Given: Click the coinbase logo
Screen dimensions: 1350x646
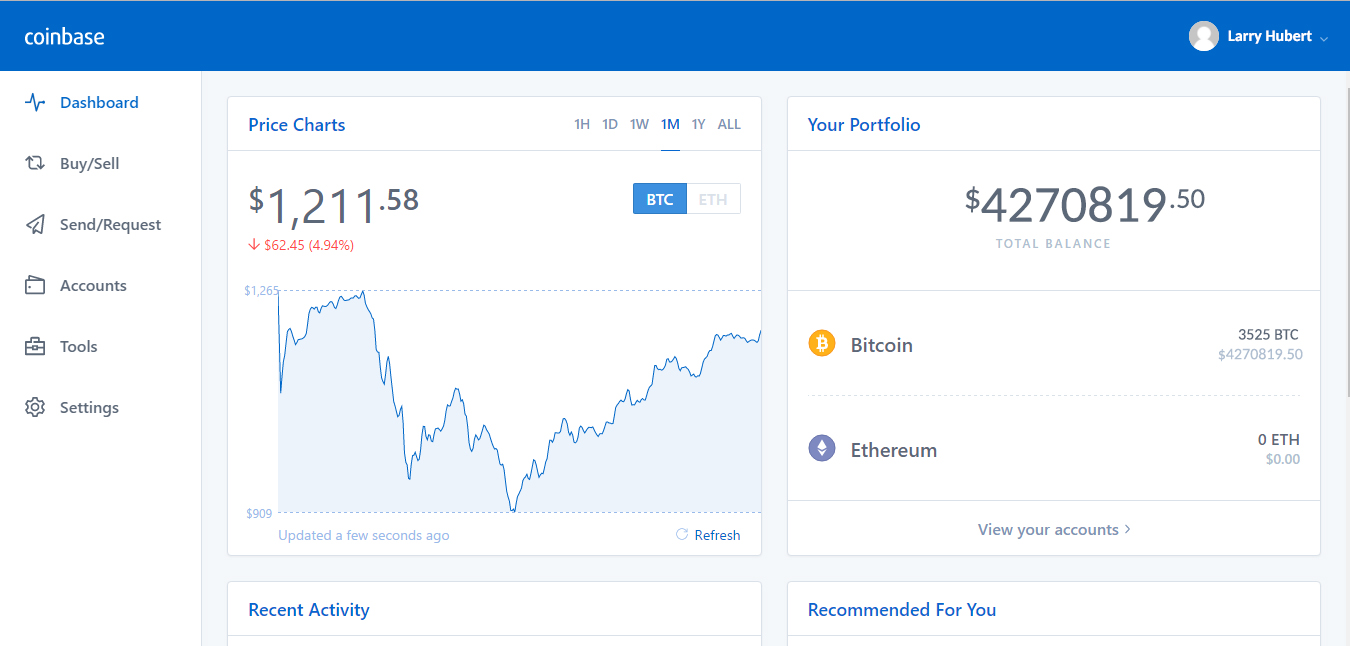Looking at the screenshot, I should [x=65, y=37].
